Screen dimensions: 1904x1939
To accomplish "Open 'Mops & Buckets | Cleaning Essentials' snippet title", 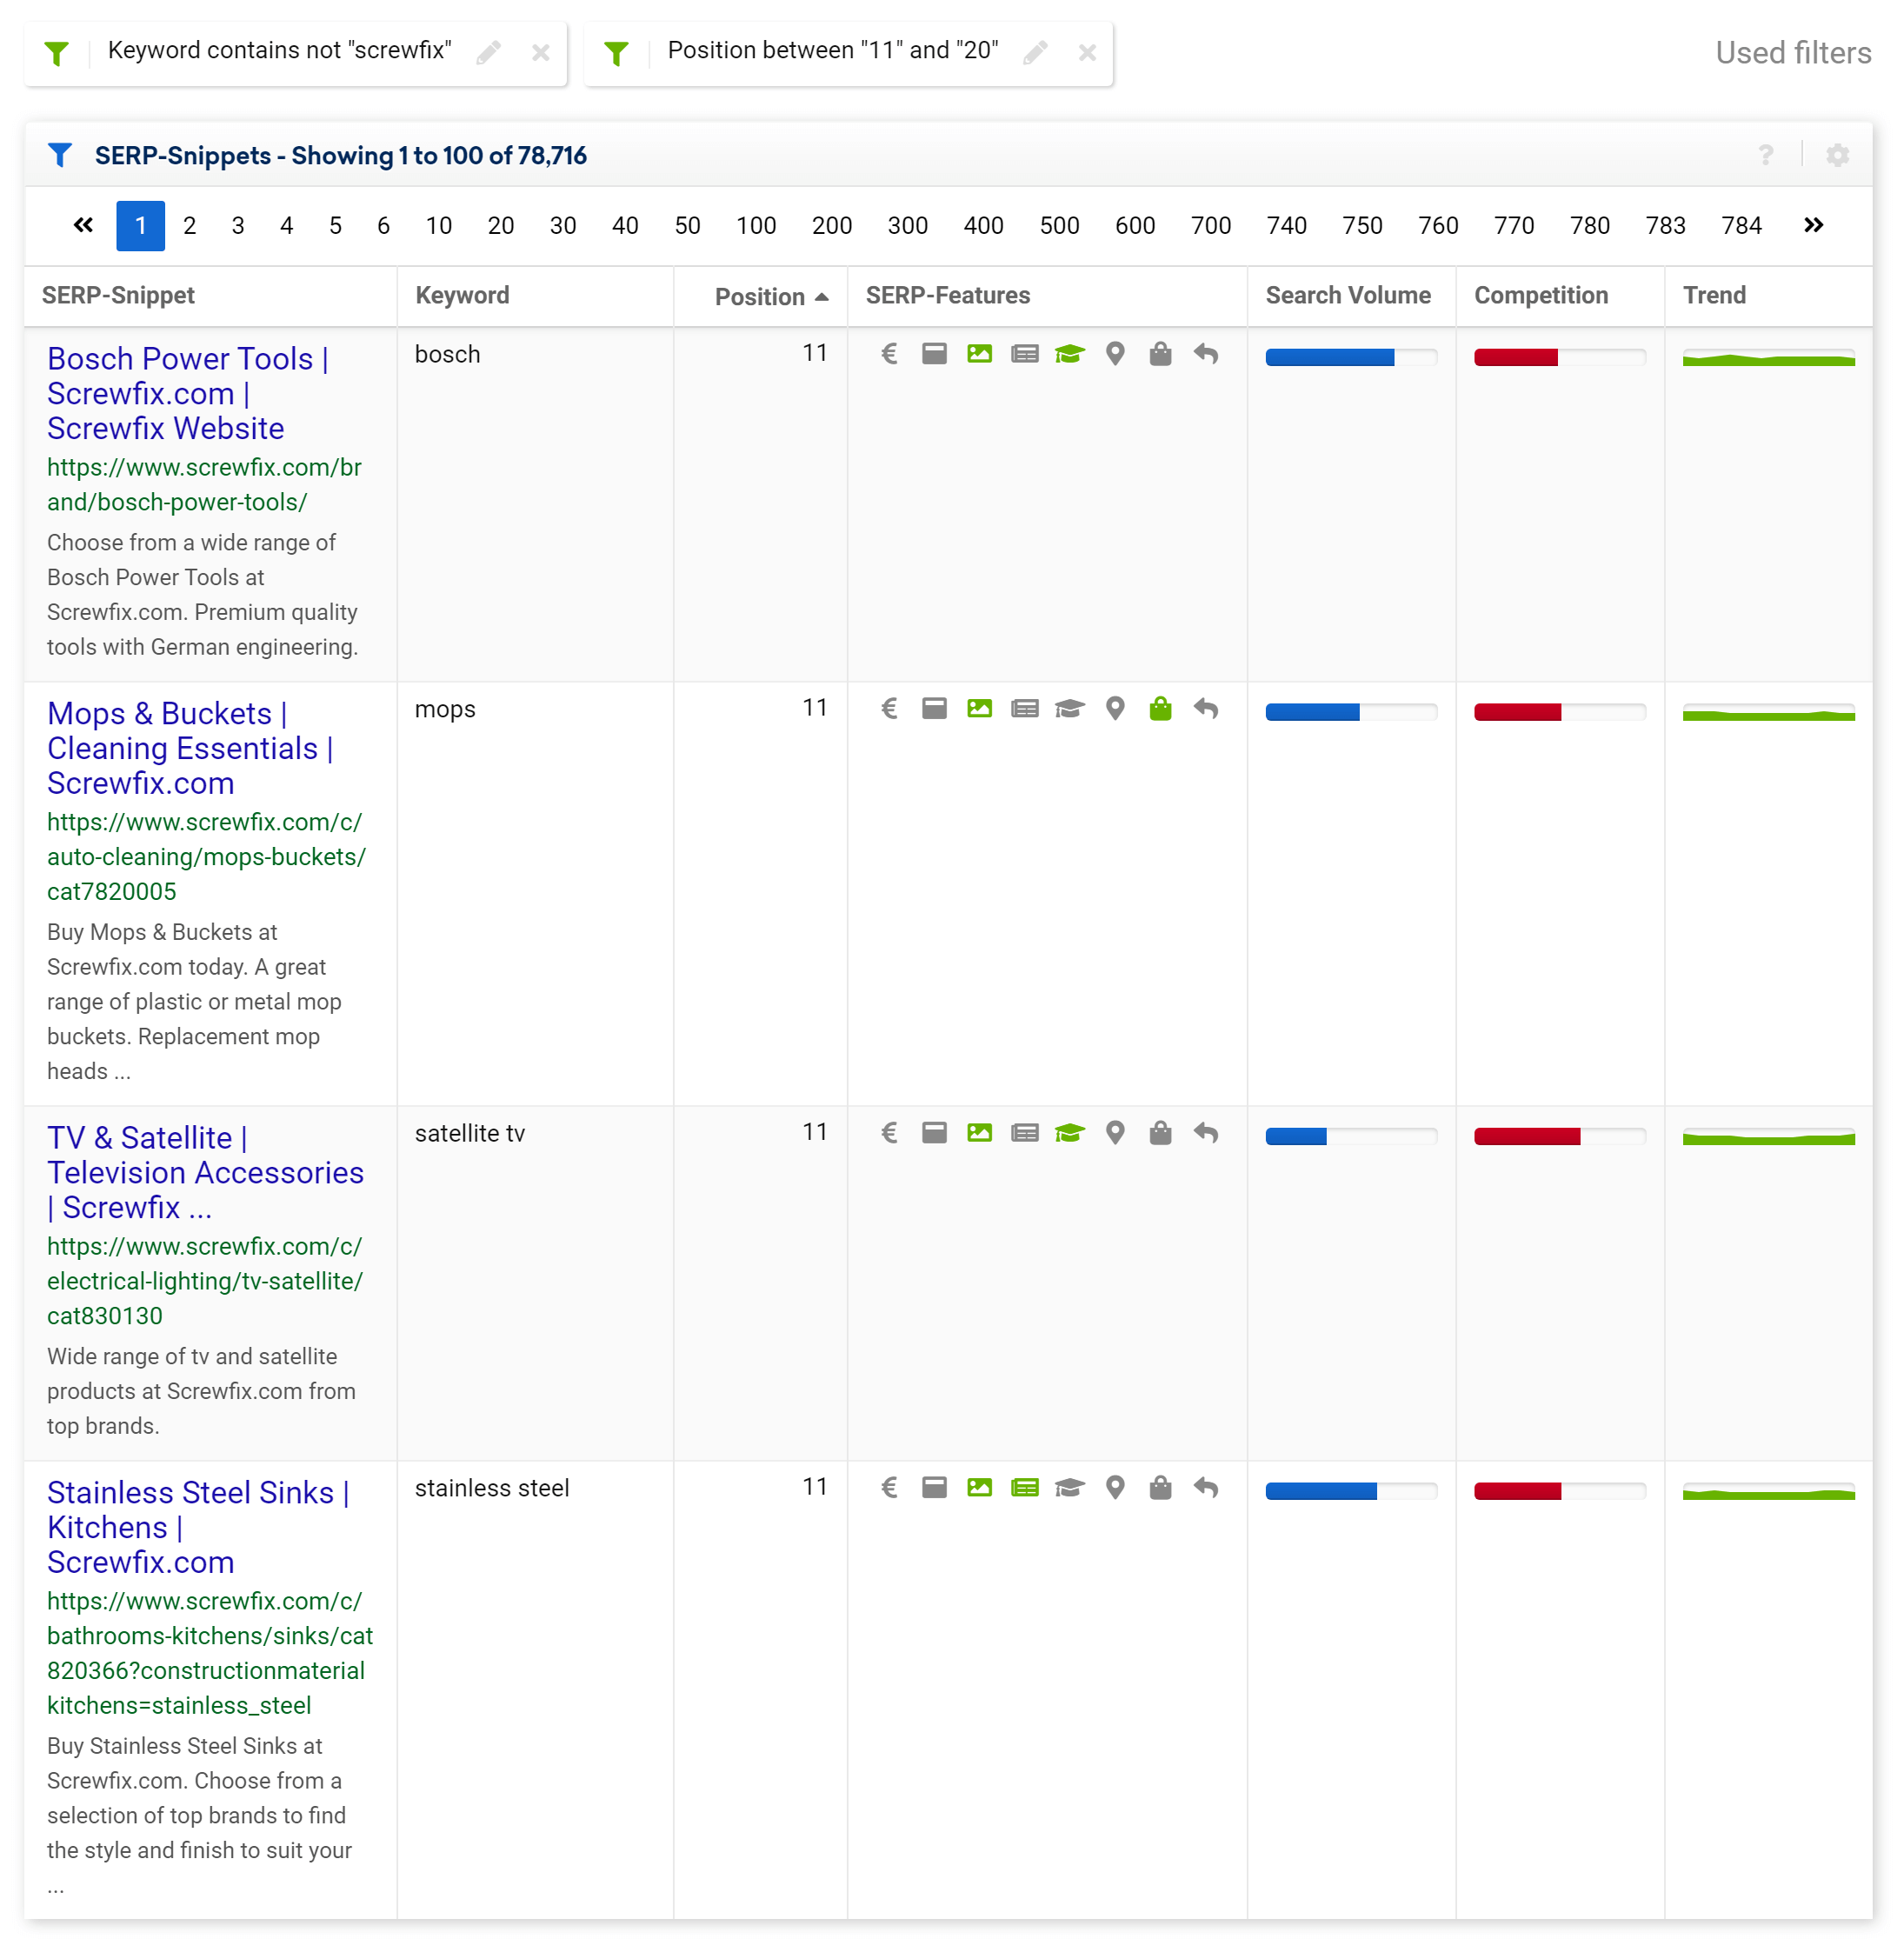I will coord(190,748).
